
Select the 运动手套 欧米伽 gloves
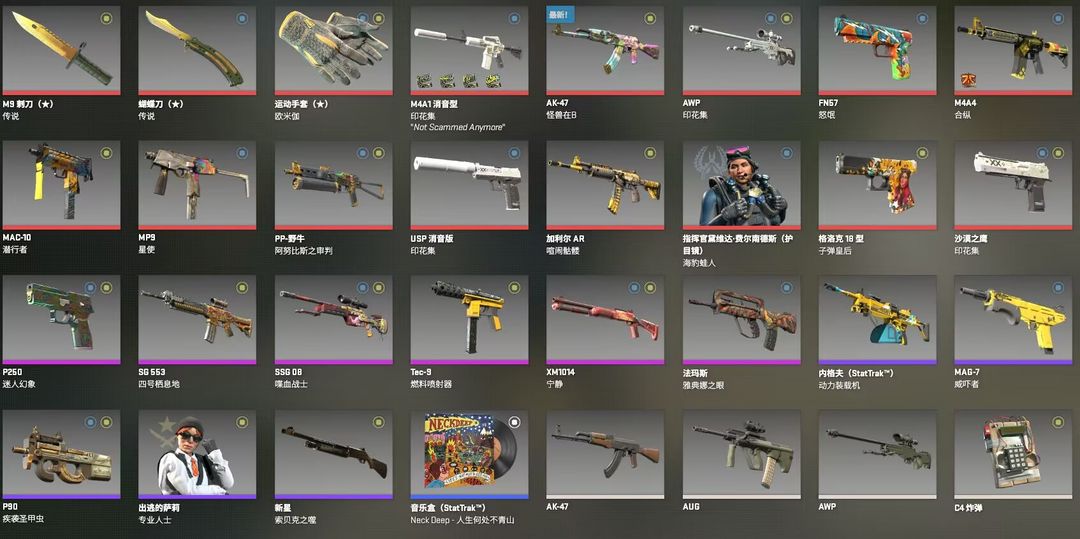[333, 50]
